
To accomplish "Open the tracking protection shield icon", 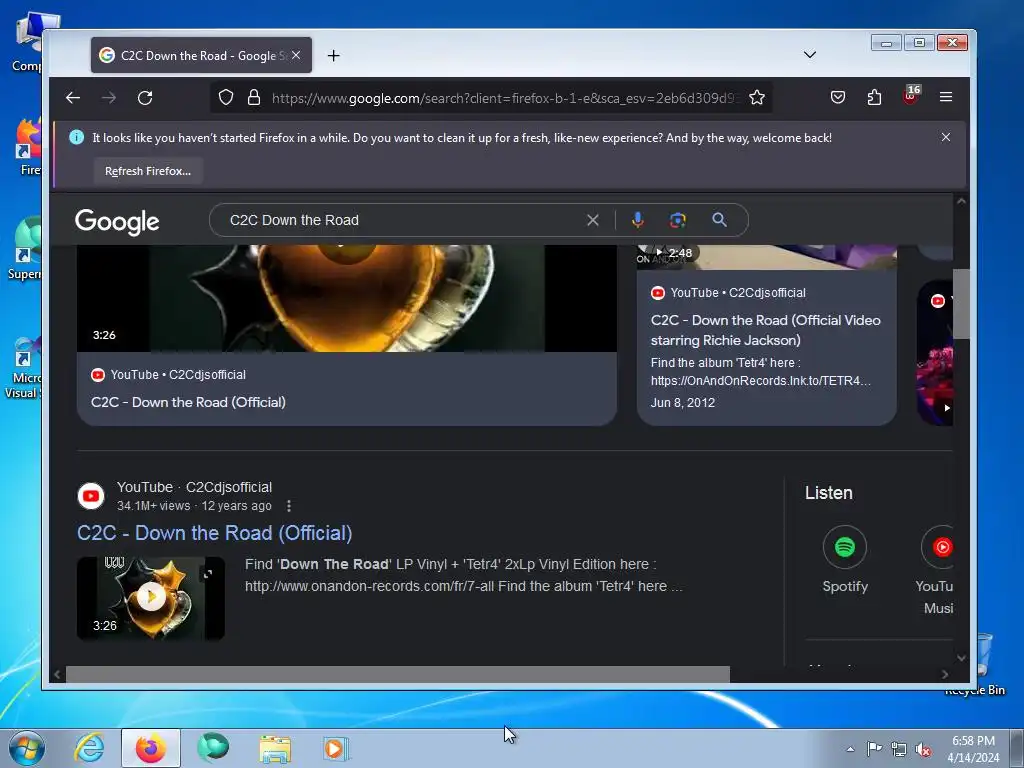I will tap(226, 98).
